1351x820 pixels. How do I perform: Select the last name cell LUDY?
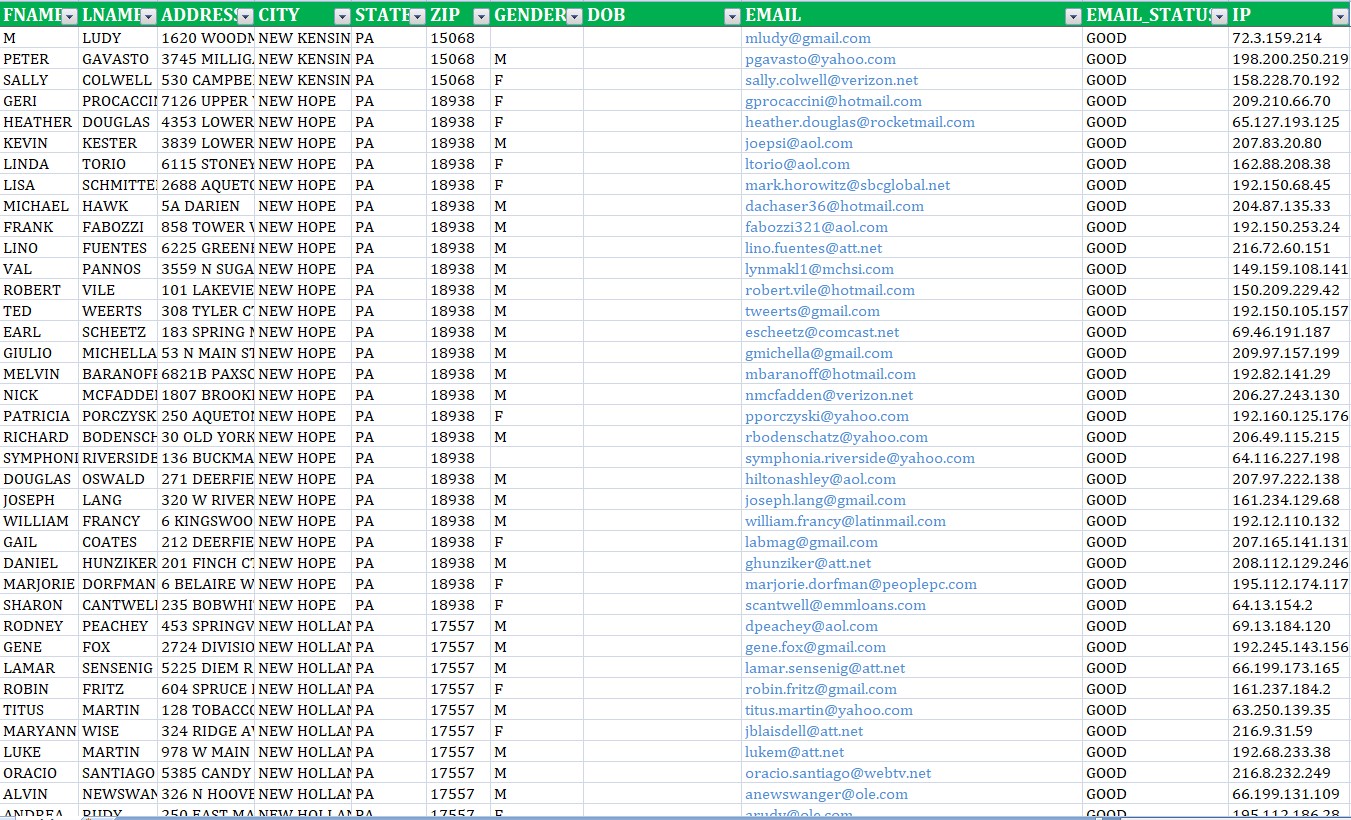coord(118,38)
